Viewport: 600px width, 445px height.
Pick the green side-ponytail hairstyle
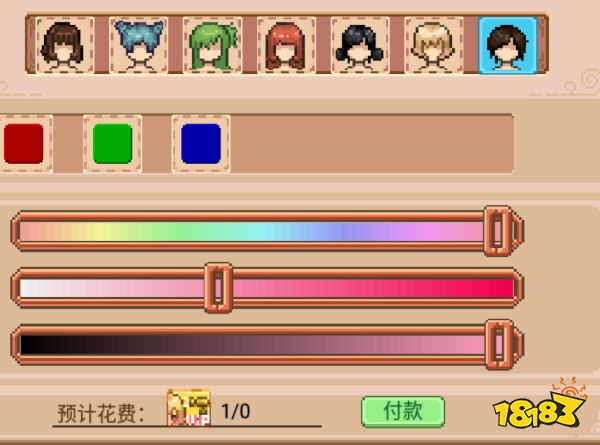[x=212, y=45]
